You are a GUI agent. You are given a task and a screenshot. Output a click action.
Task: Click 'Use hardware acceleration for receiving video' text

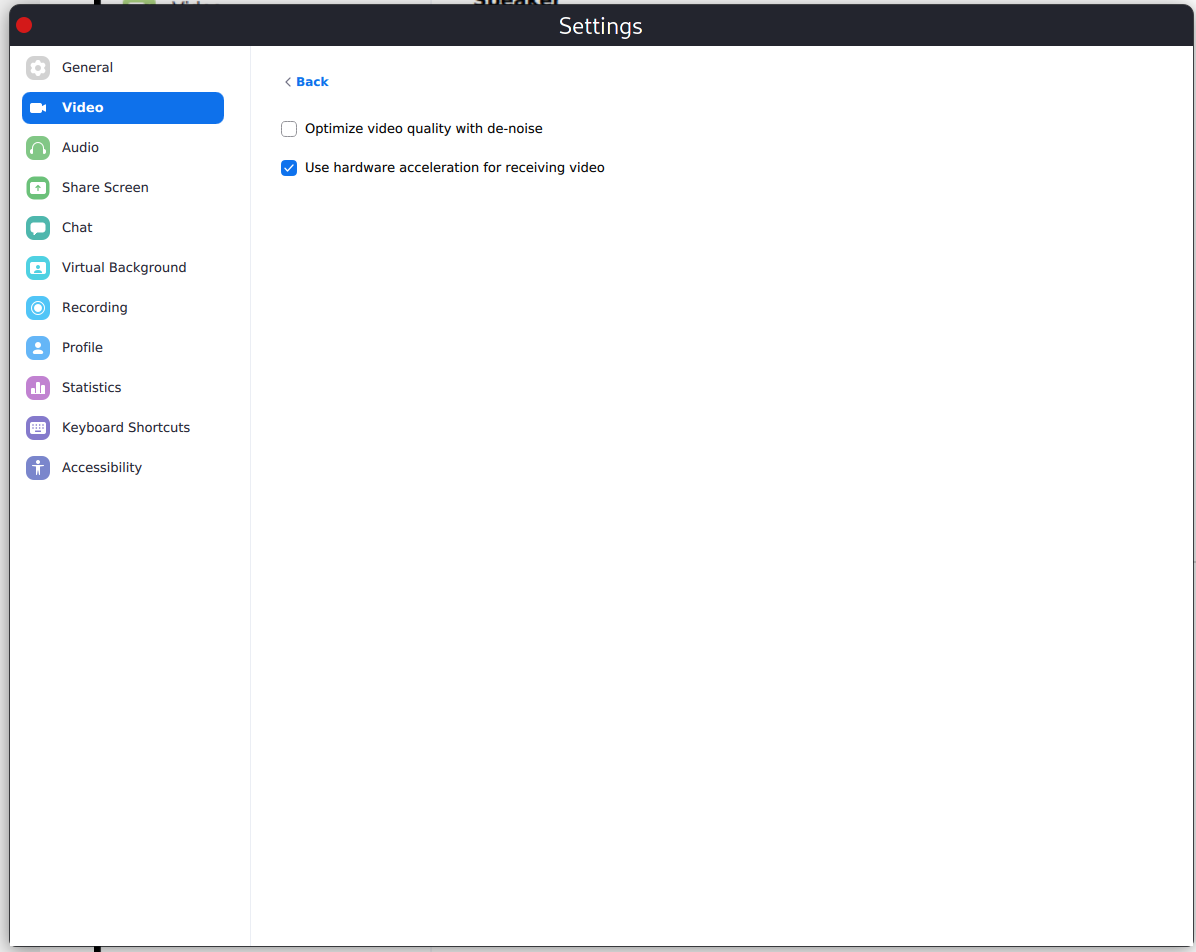click(455, 168)
